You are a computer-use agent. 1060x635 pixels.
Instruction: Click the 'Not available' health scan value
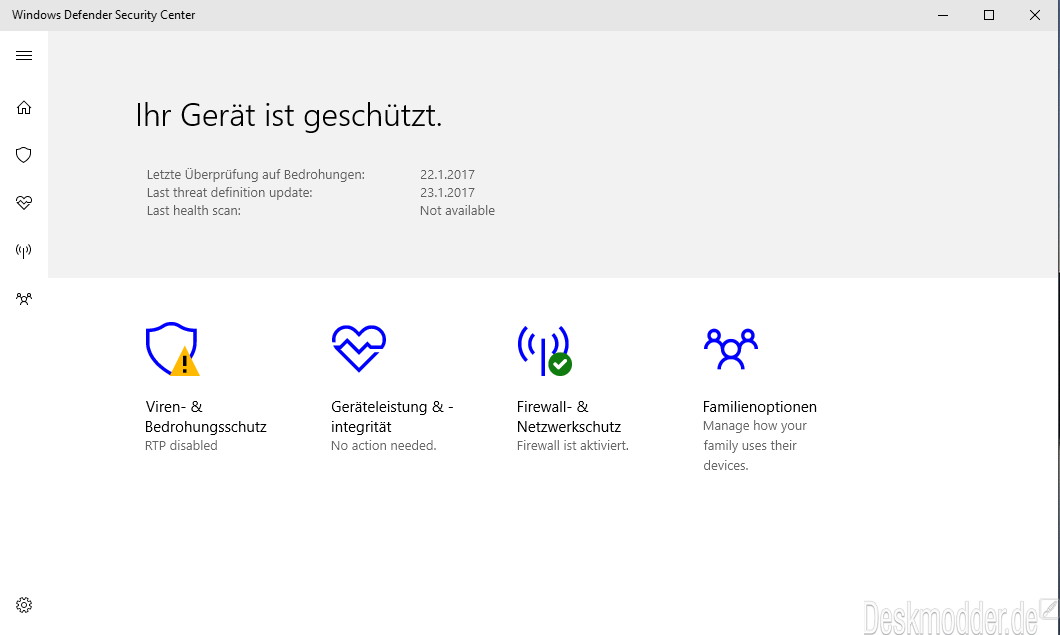click(457, 211)
